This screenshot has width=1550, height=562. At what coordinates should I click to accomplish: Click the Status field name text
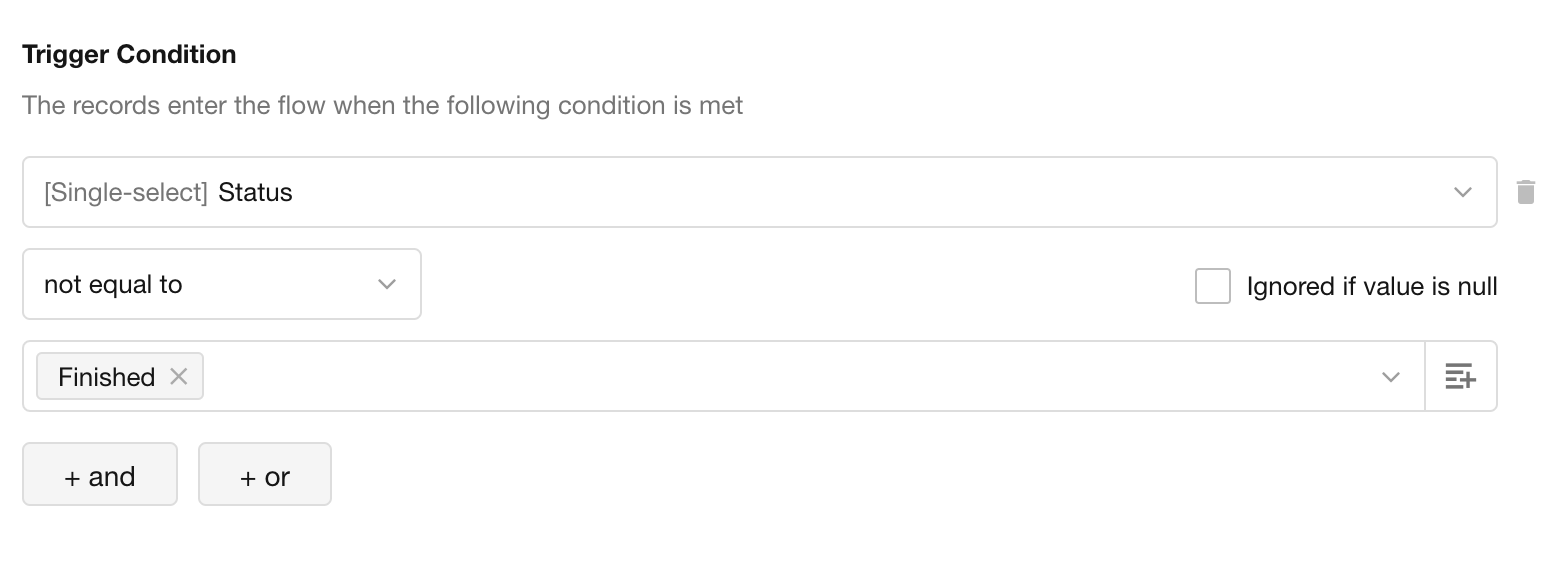click(255, 192)
